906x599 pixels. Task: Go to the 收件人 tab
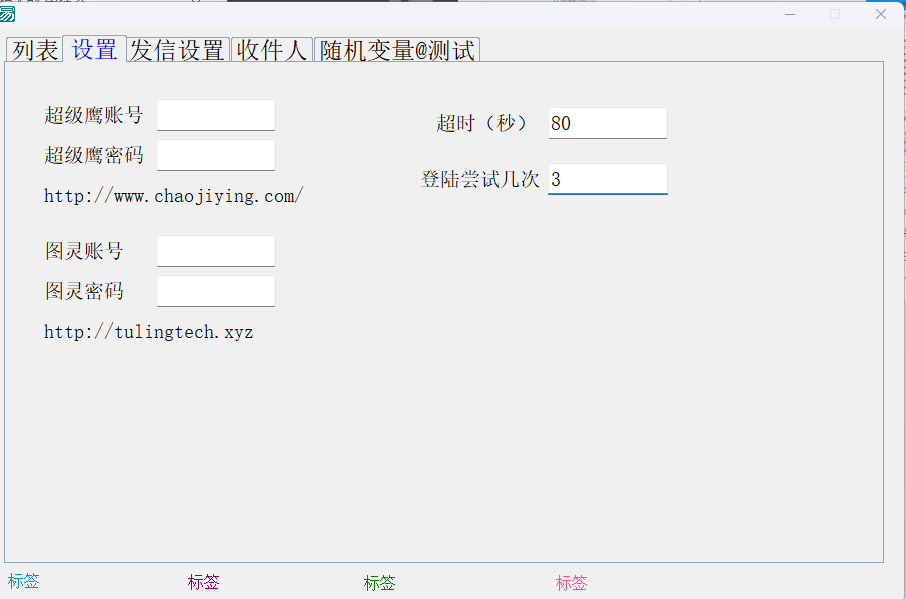point(272,50)
